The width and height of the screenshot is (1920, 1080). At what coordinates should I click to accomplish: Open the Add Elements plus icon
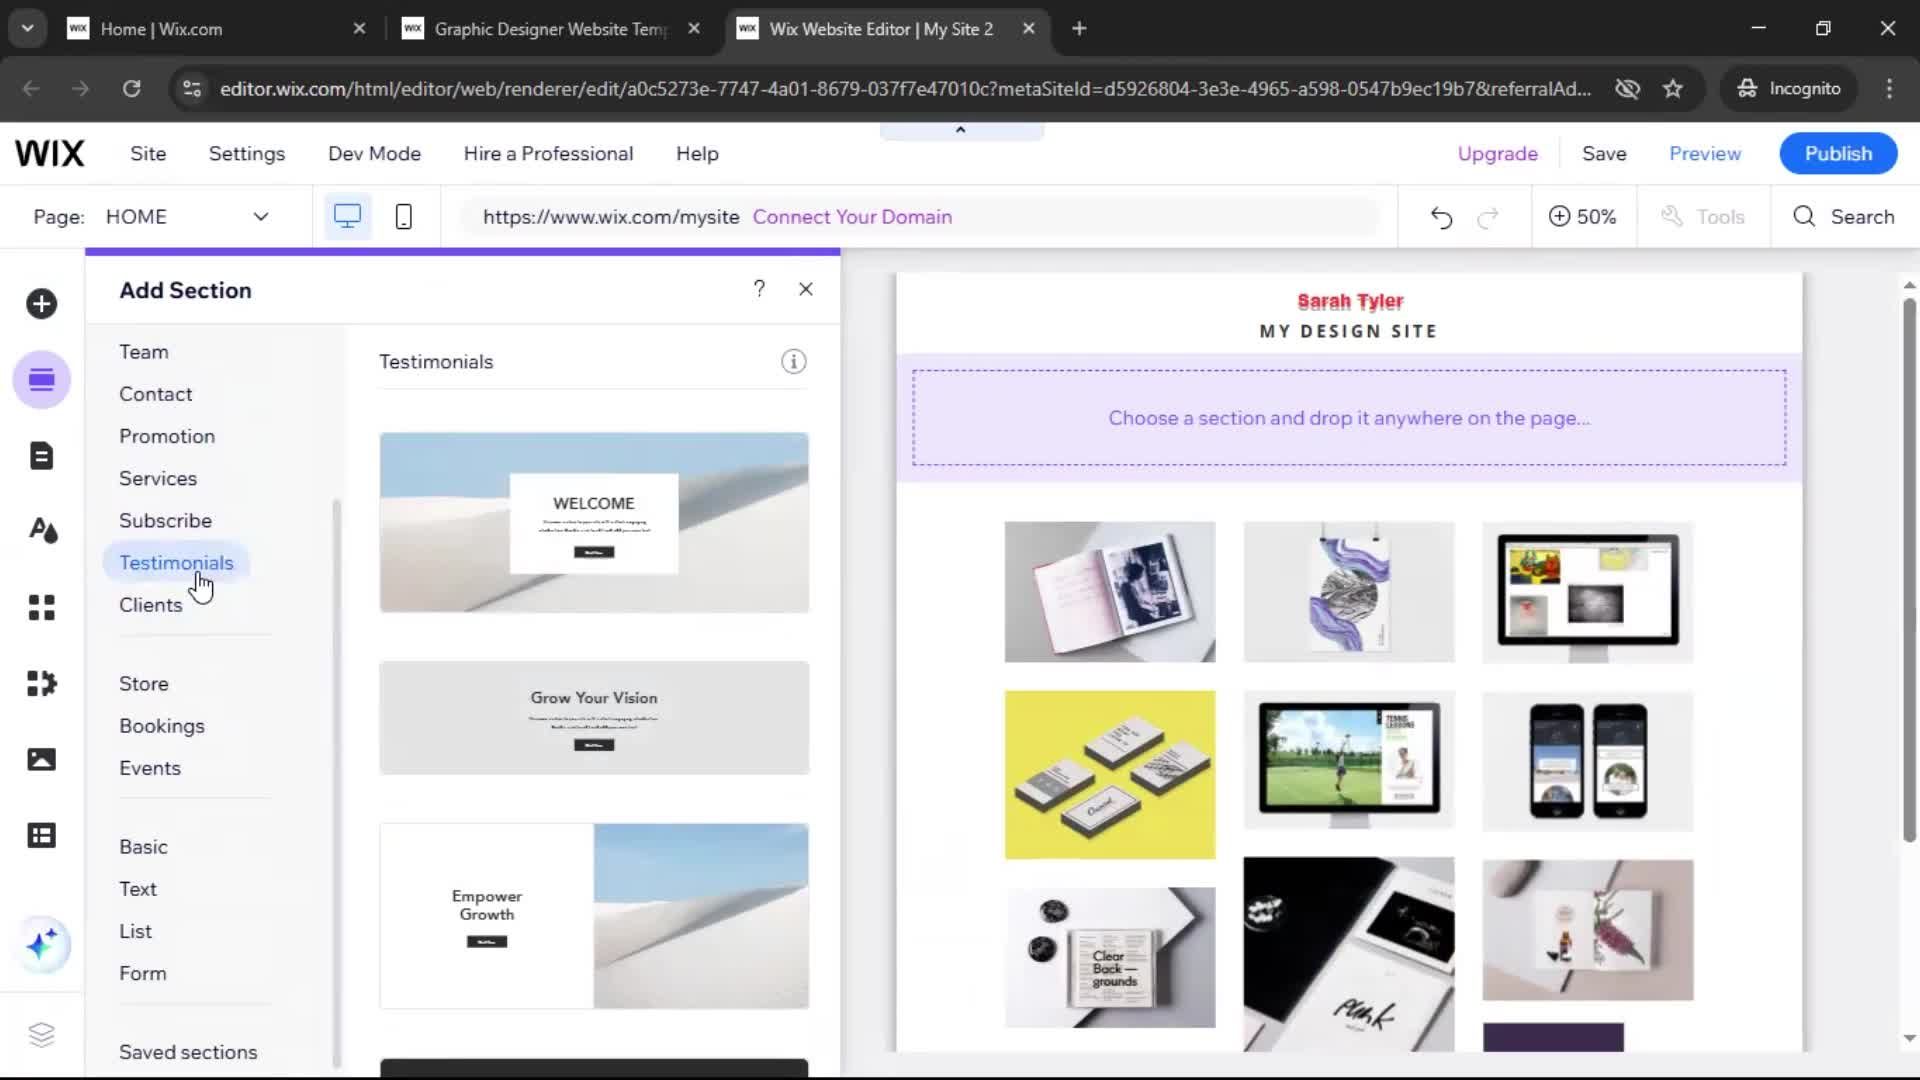point(41,304)
